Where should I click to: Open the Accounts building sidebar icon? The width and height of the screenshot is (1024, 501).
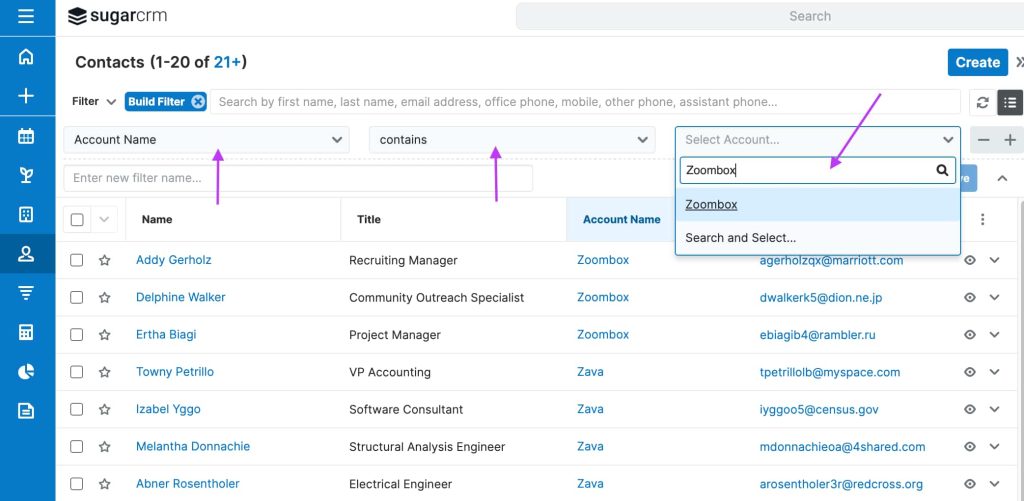click(x=26, y=214)
